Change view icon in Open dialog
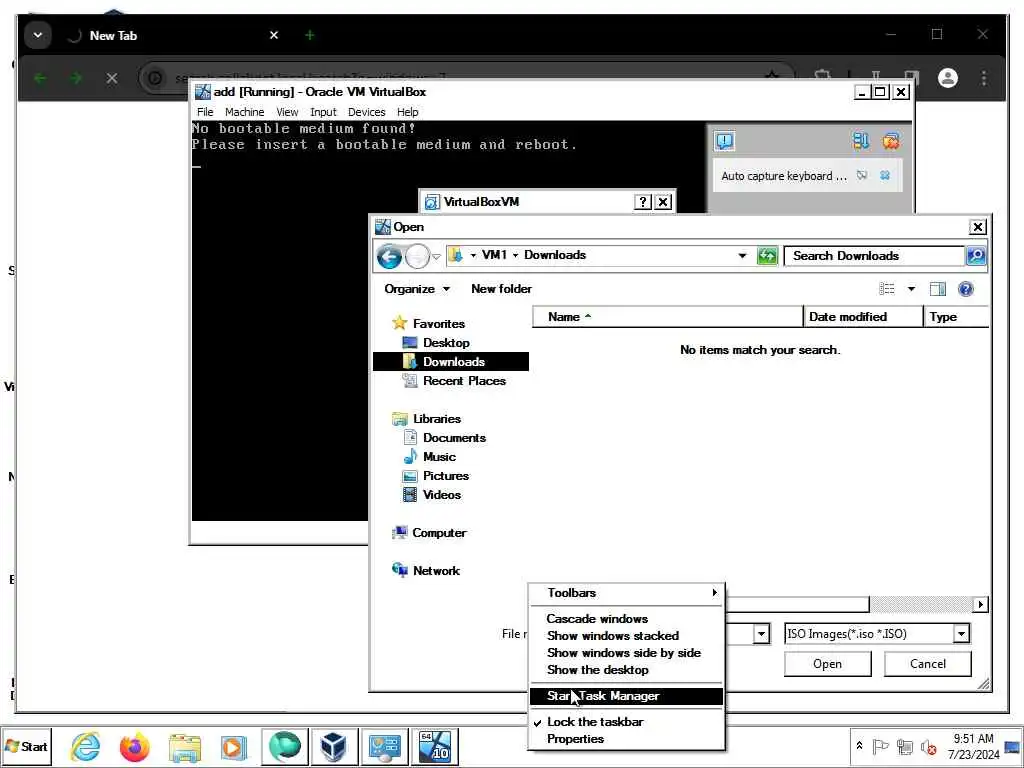The image size is (1024, 768). (887, 289)
